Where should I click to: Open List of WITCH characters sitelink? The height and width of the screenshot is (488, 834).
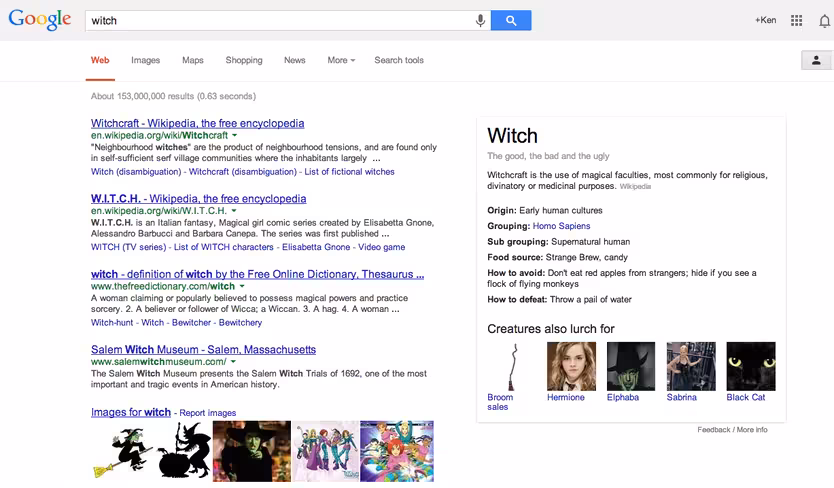[223, 247]
